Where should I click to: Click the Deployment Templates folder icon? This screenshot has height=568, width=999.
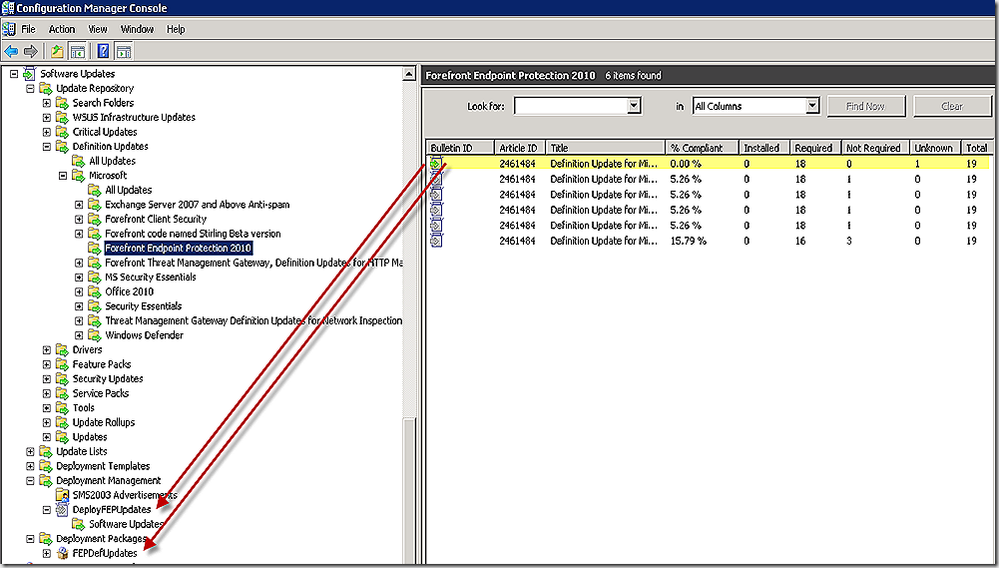[x=45, y=466]
